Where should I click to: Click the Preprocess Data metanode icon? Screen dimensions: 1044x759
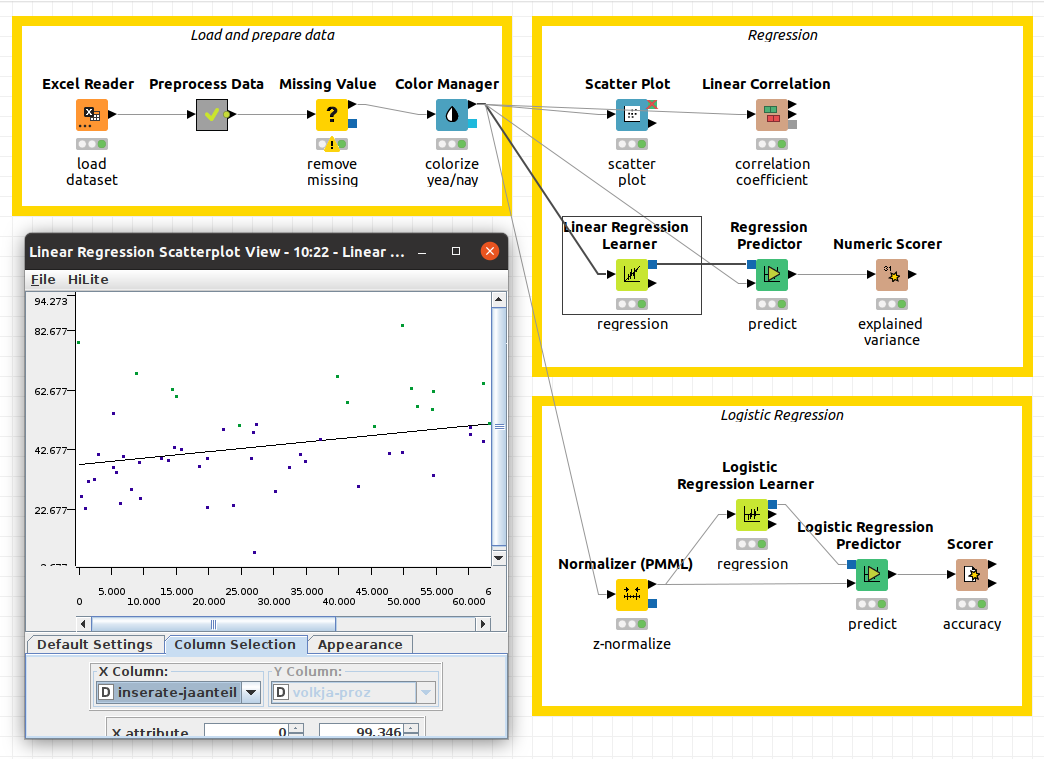[212, 115]
